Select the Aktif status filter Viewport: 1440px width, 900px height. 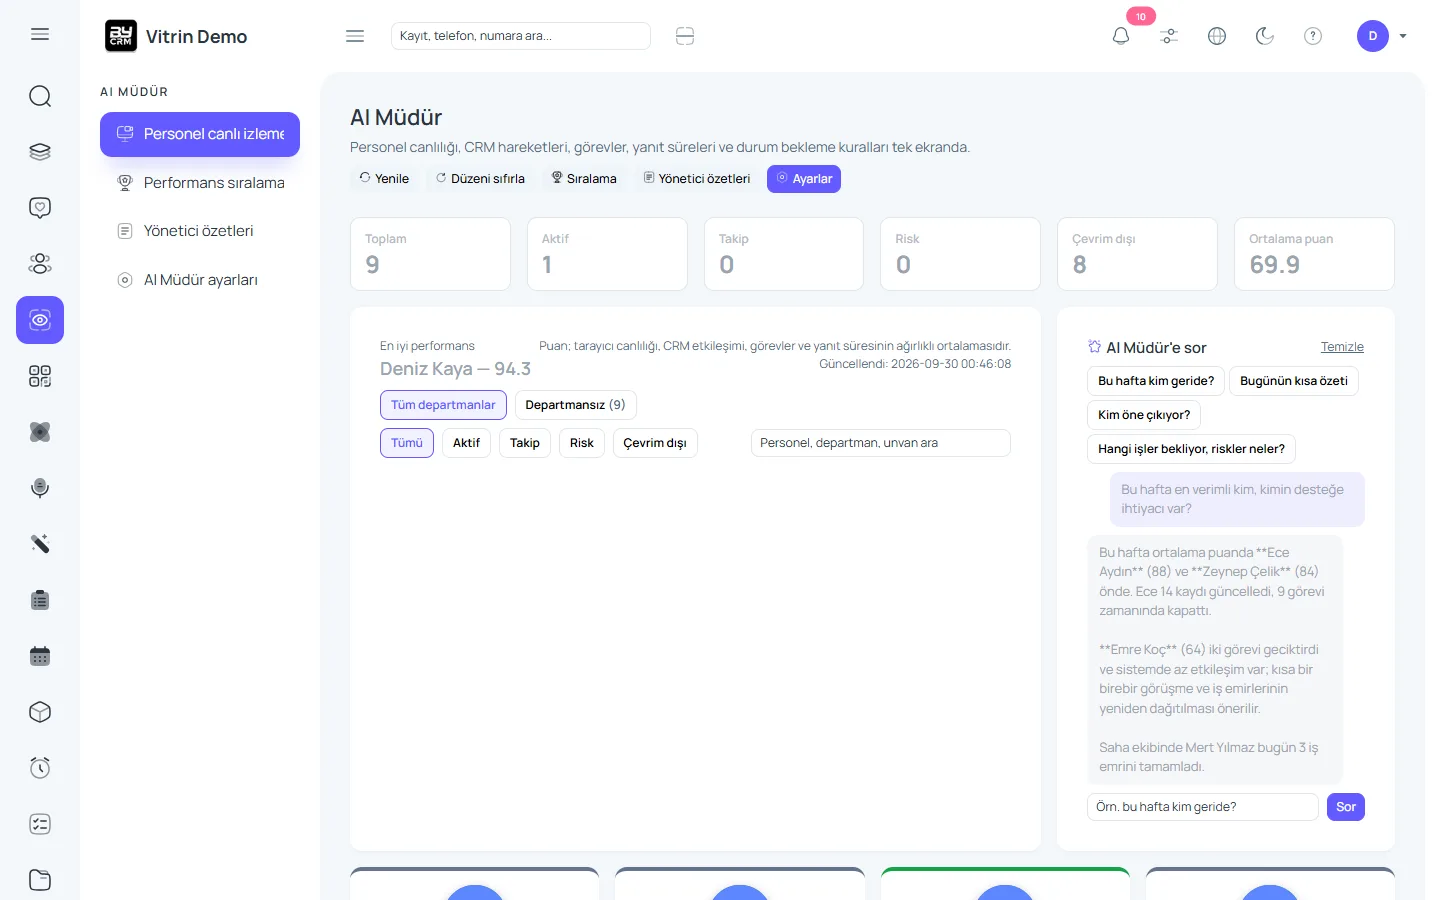click(466, 443)
